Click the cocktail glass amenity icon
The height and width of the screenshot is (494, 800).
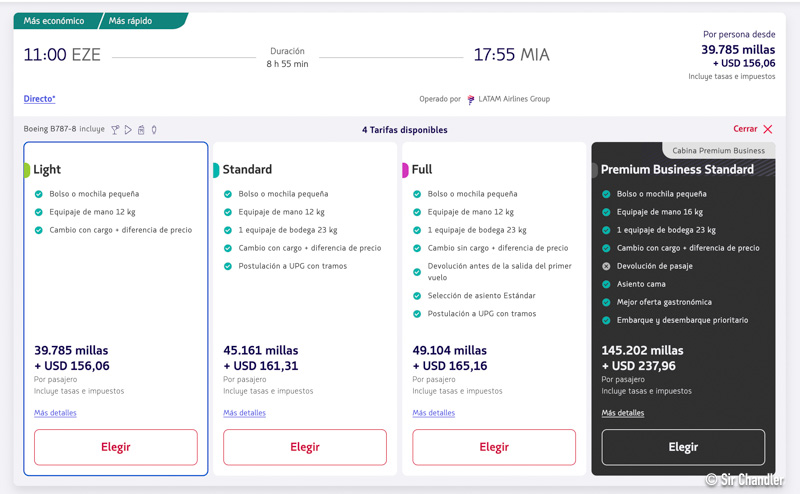115,130
